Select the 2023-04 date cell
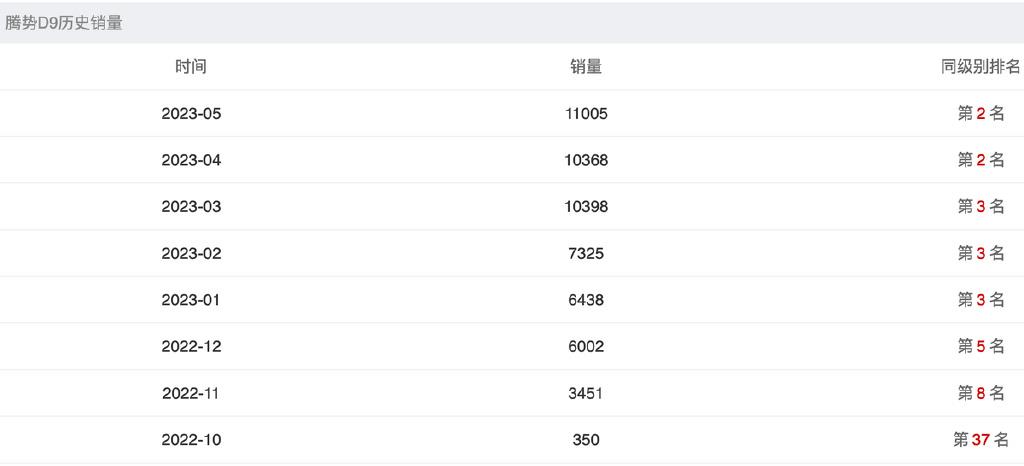 tap(191, 160)
